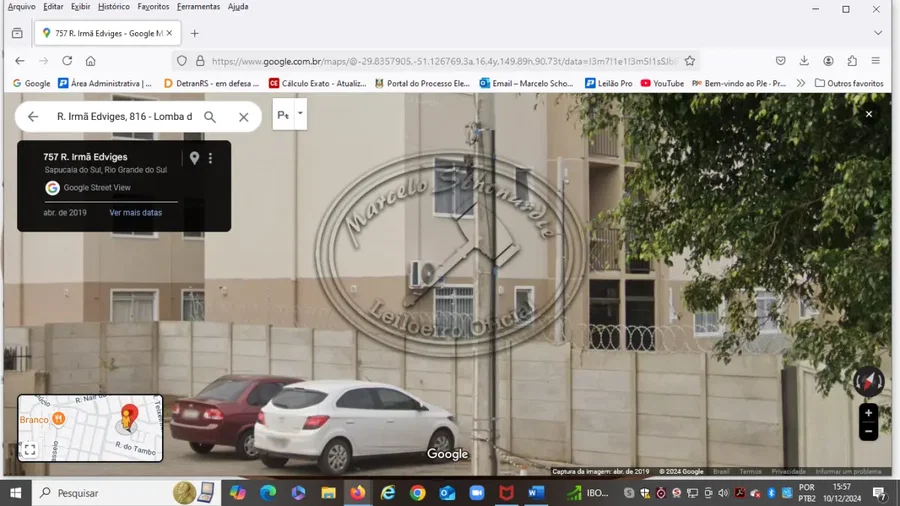900x506 pixels.
Task: Open the browser home page
Action: pyautogui.click(x=91, y=61)
